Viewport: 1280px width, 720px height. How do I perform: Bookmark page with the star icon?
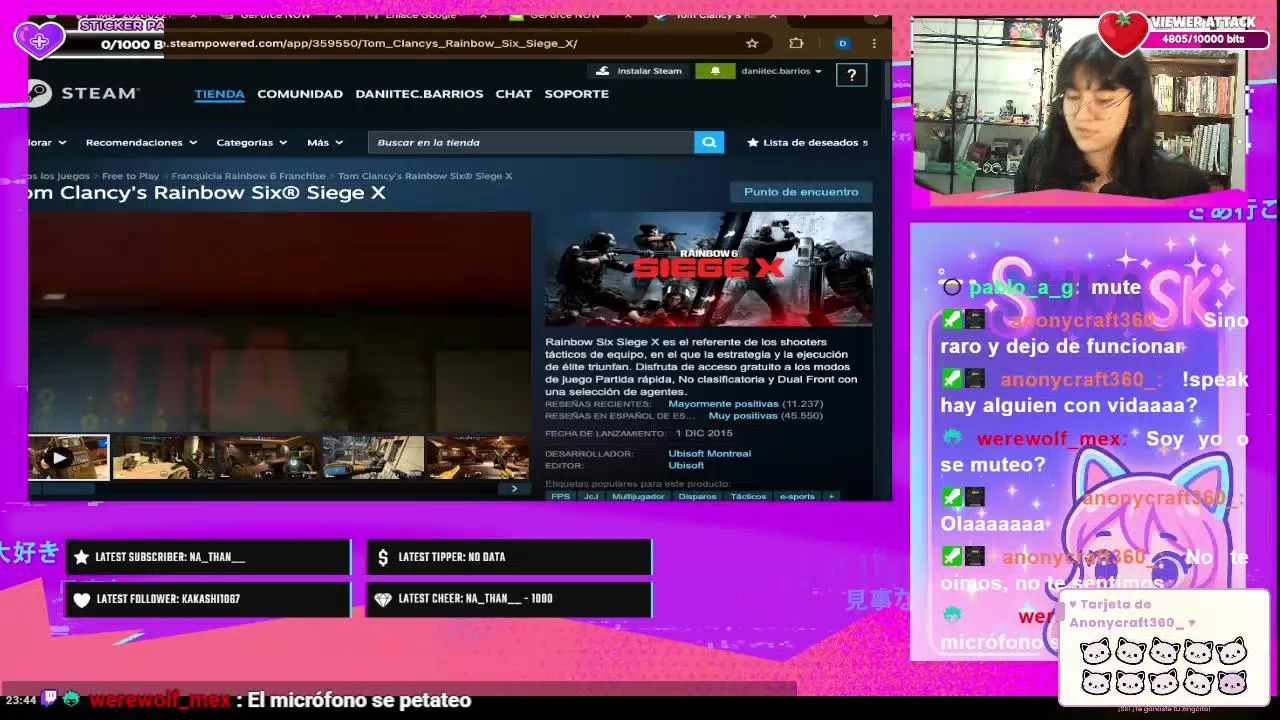[752, 43]
